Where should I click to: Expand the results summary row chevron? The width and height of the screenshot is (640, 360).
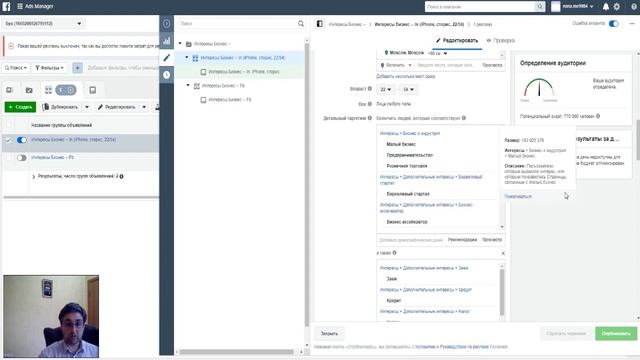click(x=33, y=177)
